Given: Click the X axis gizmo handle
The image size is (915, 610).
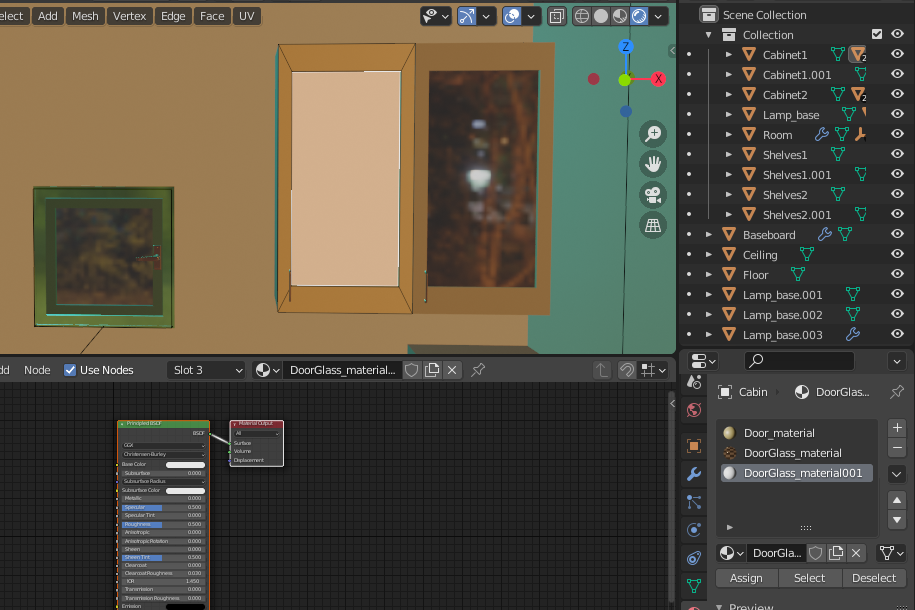Looking at the screenshot, I should 658,79.
